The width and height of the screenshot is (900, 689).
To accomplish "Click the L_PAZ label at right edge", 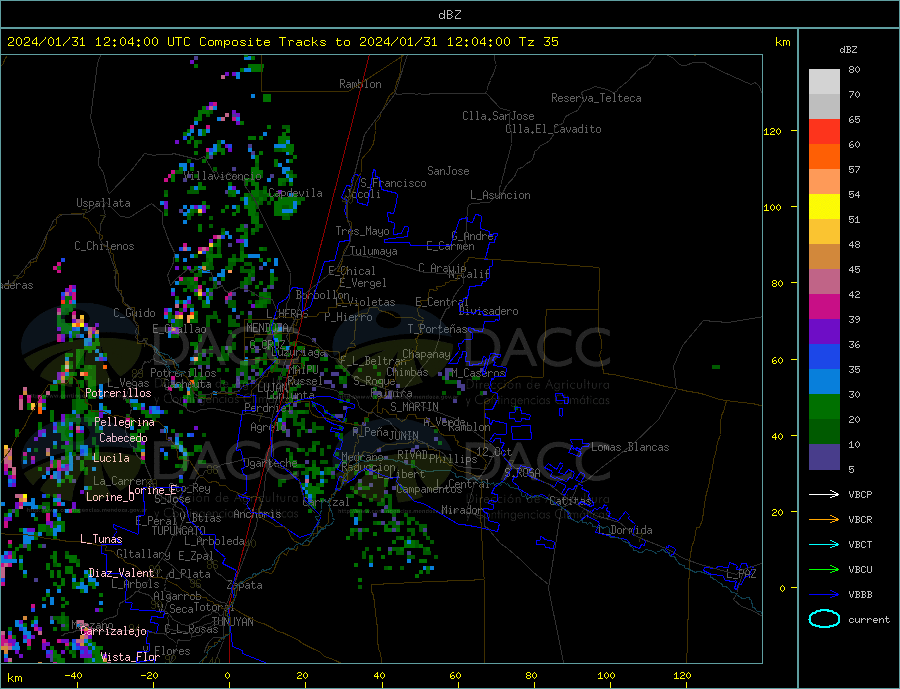I will pyautogui.click(x=741, y=574).
